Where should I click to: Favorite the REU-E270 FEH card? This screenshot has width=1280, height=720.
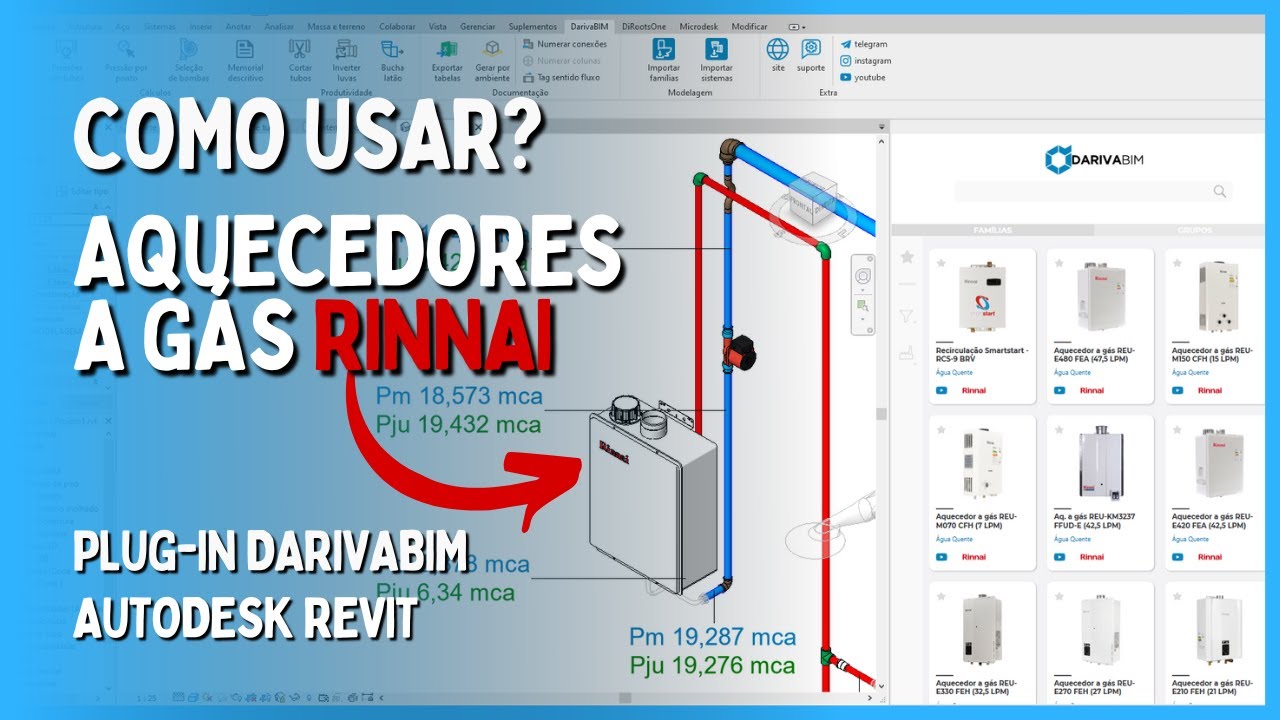click(x=1059, y=597)
